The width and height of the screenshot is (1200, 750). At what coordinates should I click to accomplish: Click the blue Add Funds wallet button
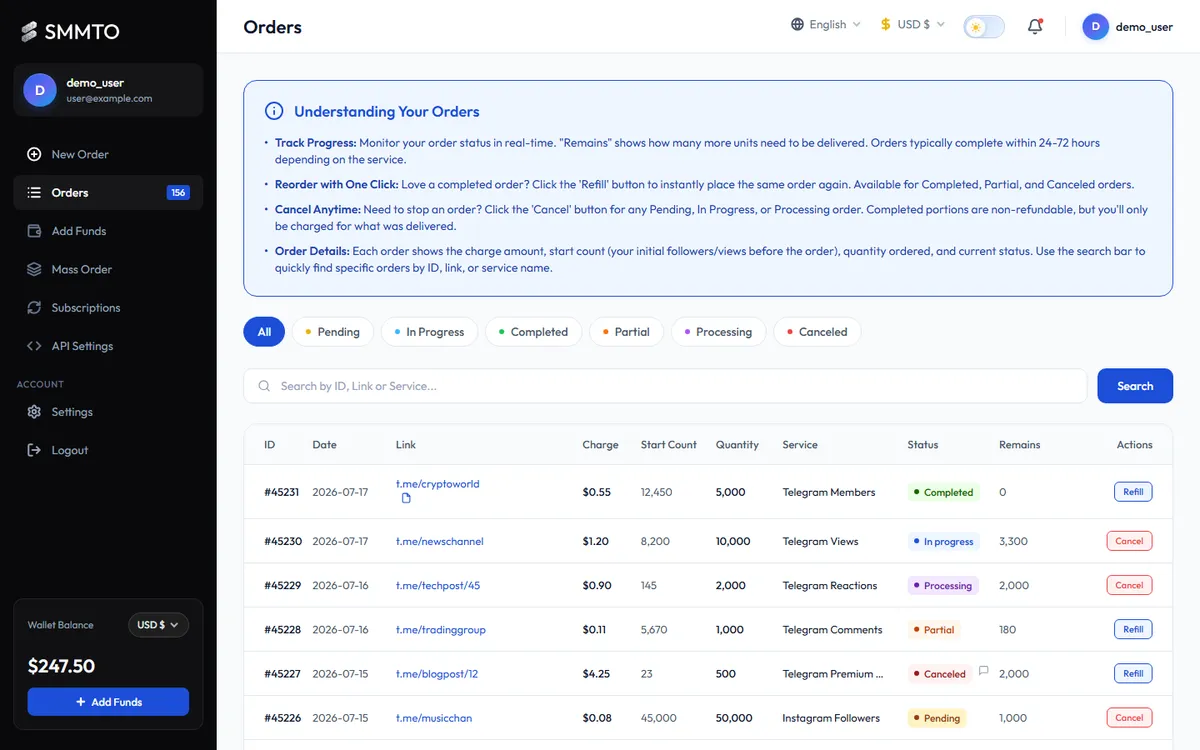click(108, 702)
